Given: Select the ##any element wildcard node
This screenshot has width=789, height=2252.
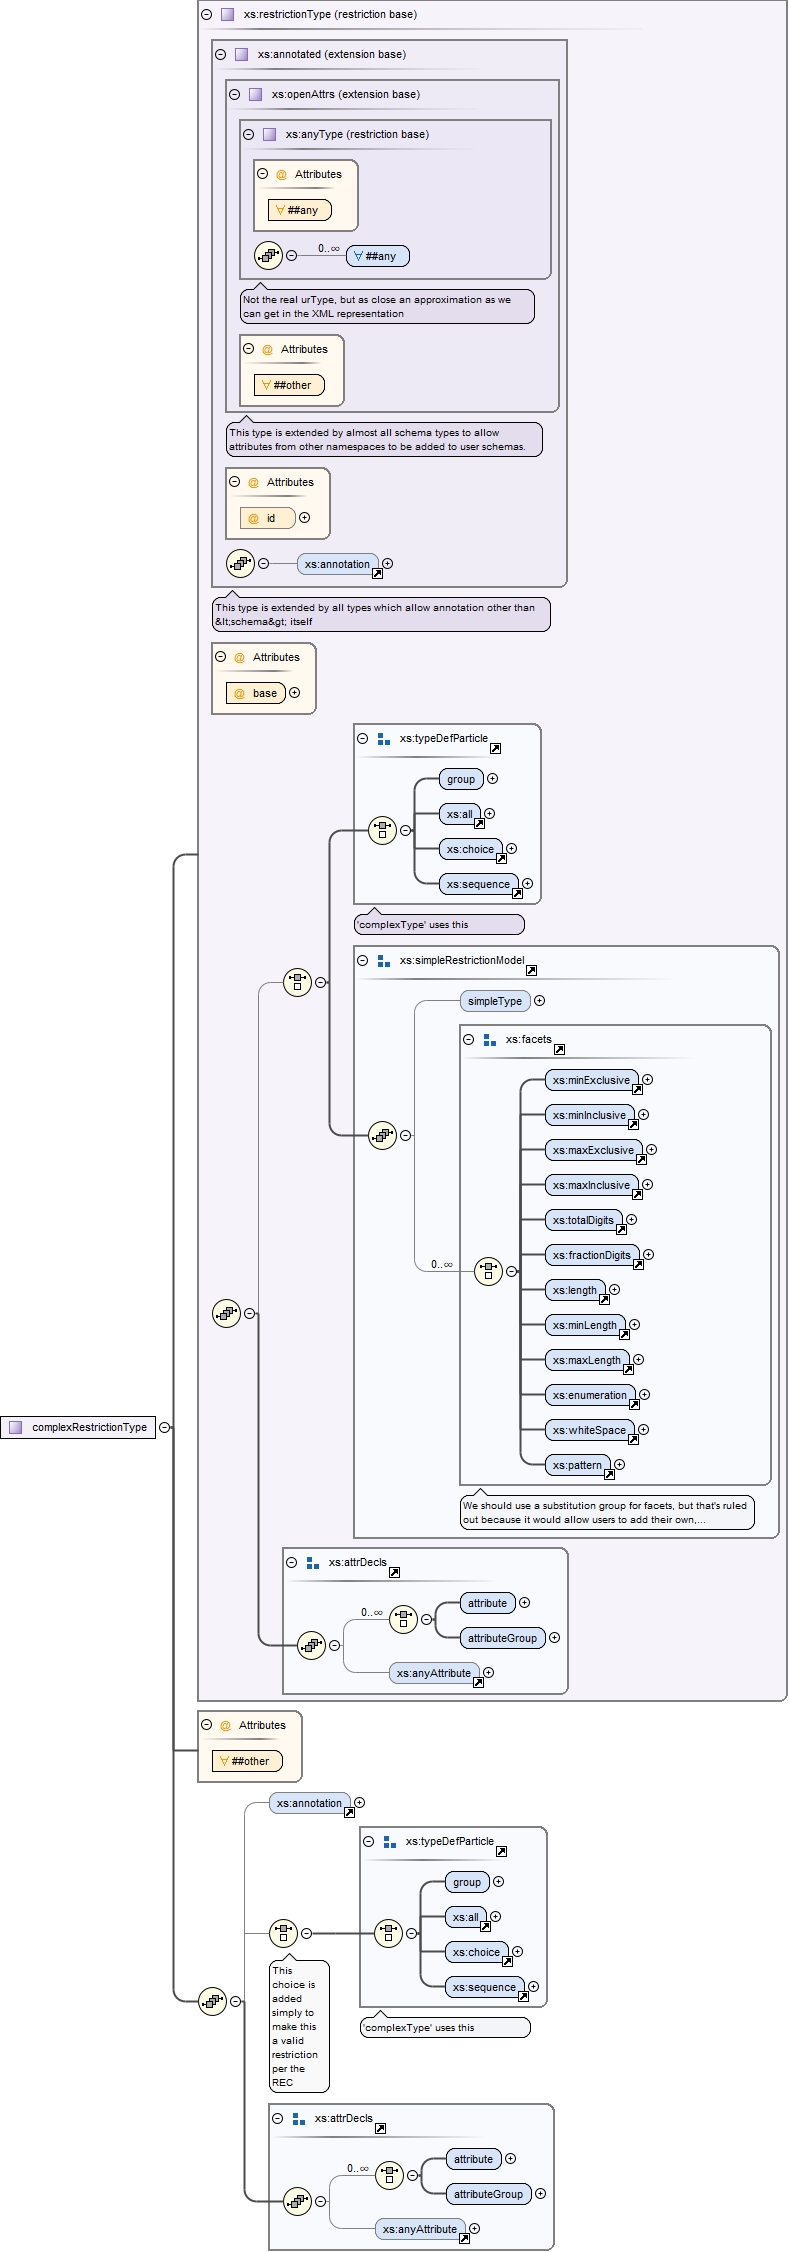Looking at the screenshot, I should click(378, 256).
